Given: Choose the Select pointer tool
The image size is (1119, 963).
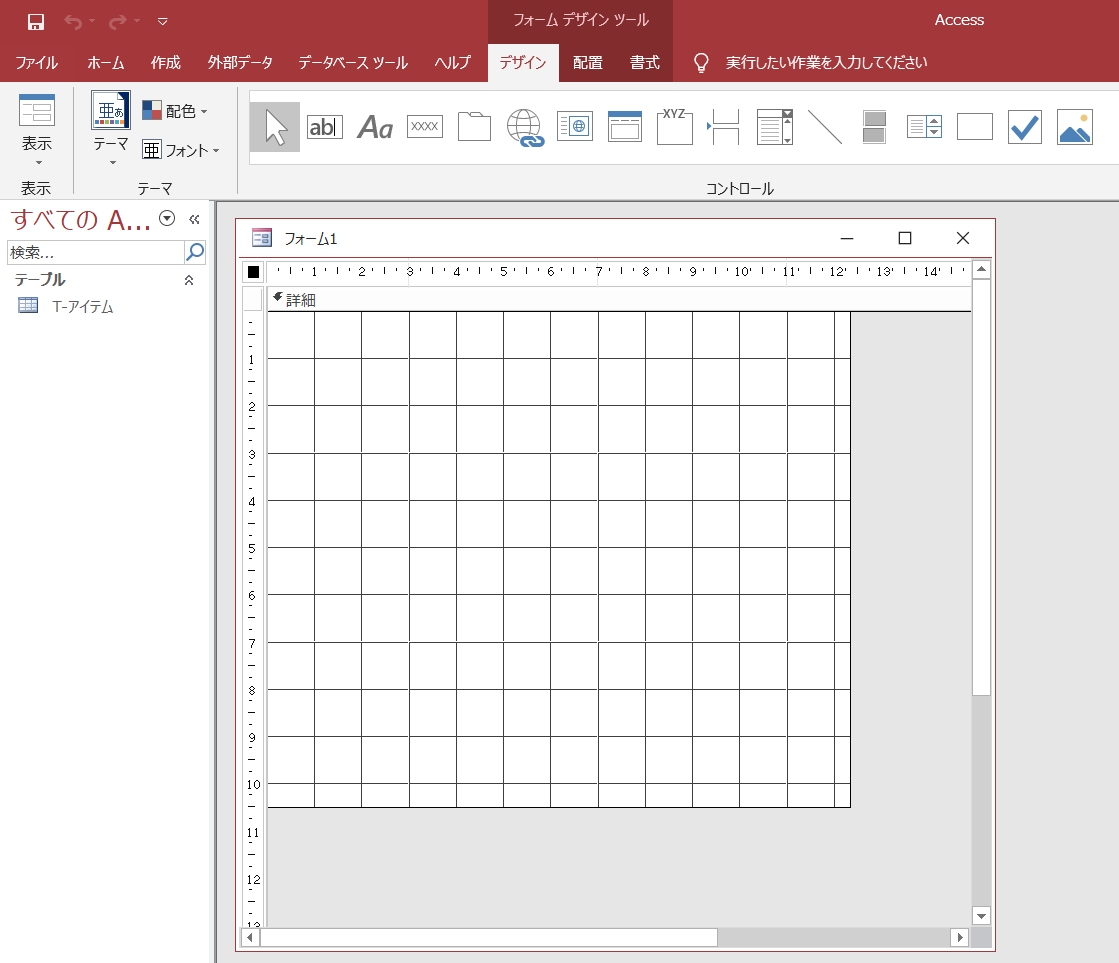Looking at the screenshot, I should [x=275, y=127].
